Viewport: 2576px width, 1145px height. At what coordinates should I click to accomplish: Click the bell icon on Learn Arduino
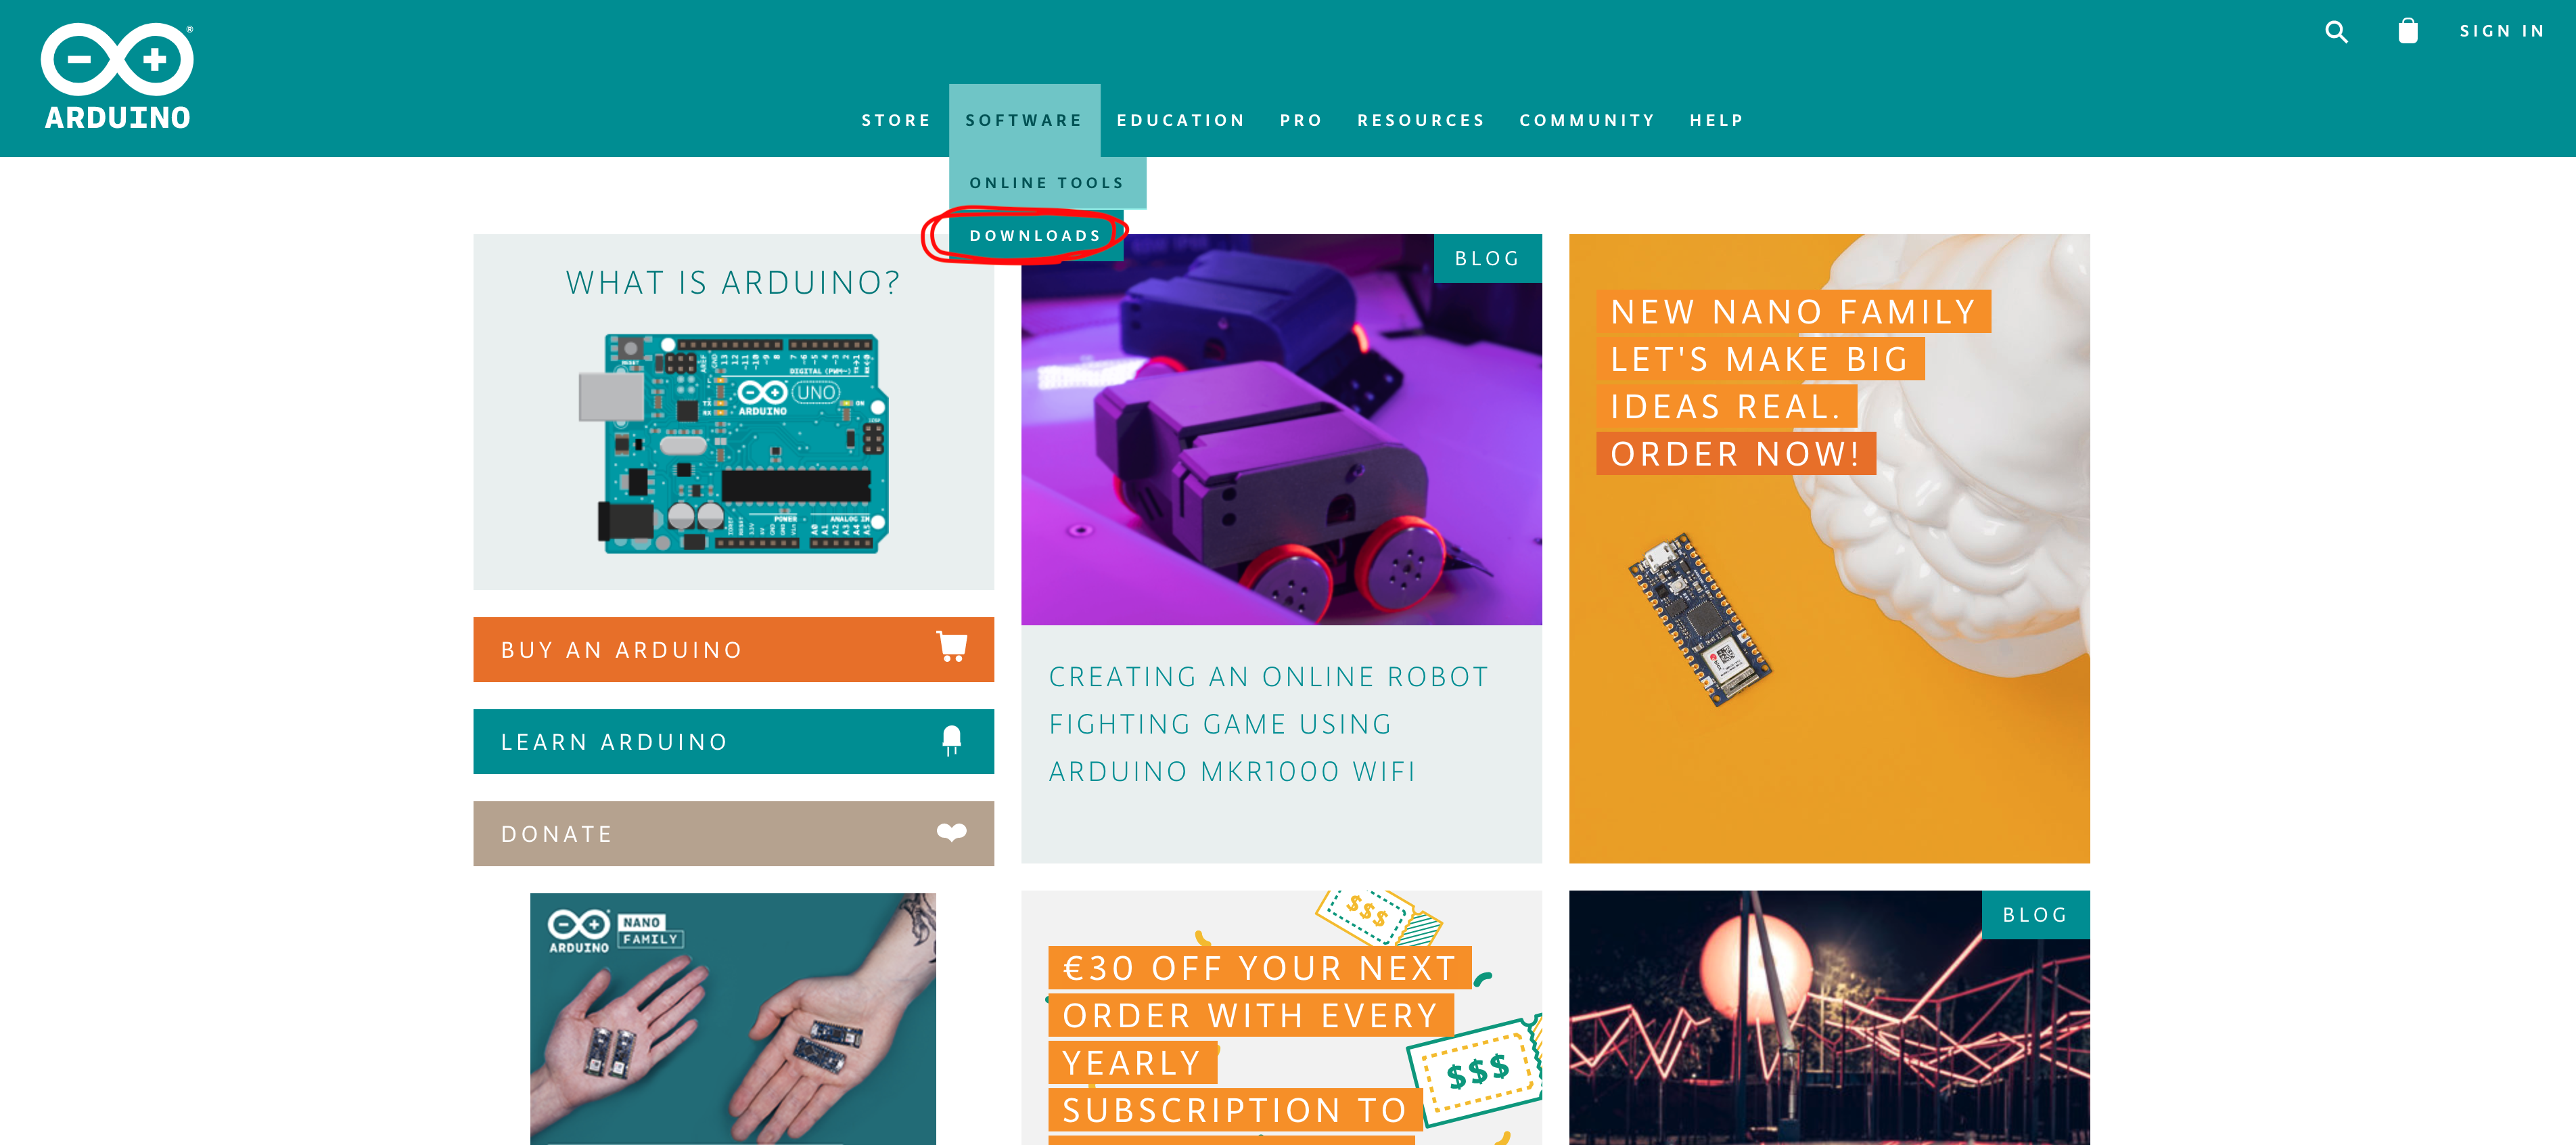click(951, 740)
